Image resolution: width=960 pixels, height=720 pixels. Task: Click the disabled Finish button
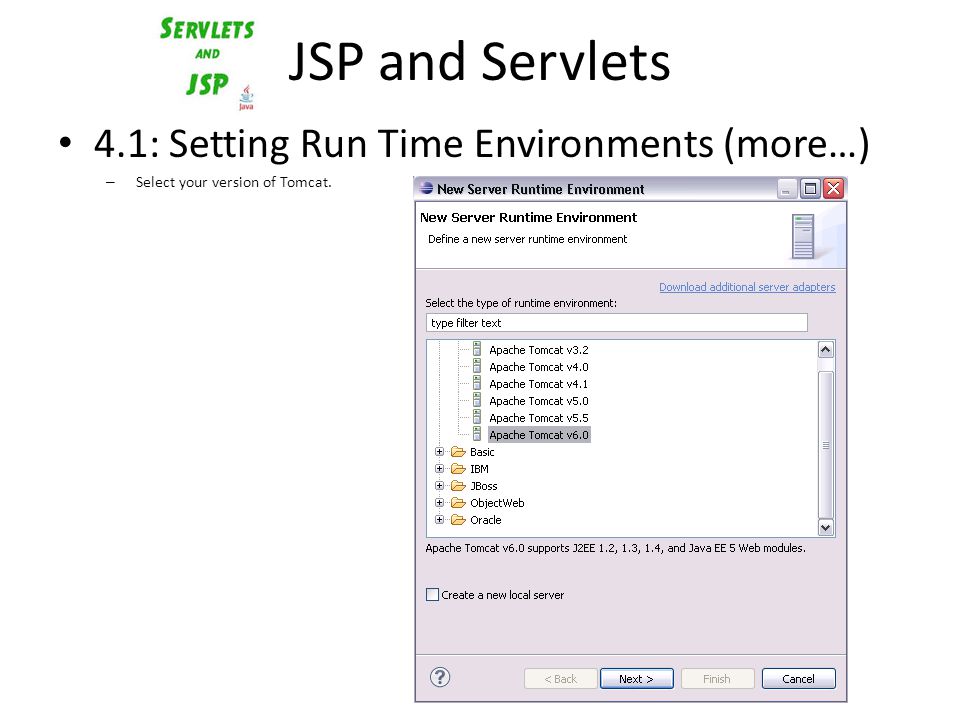[718, 678]
